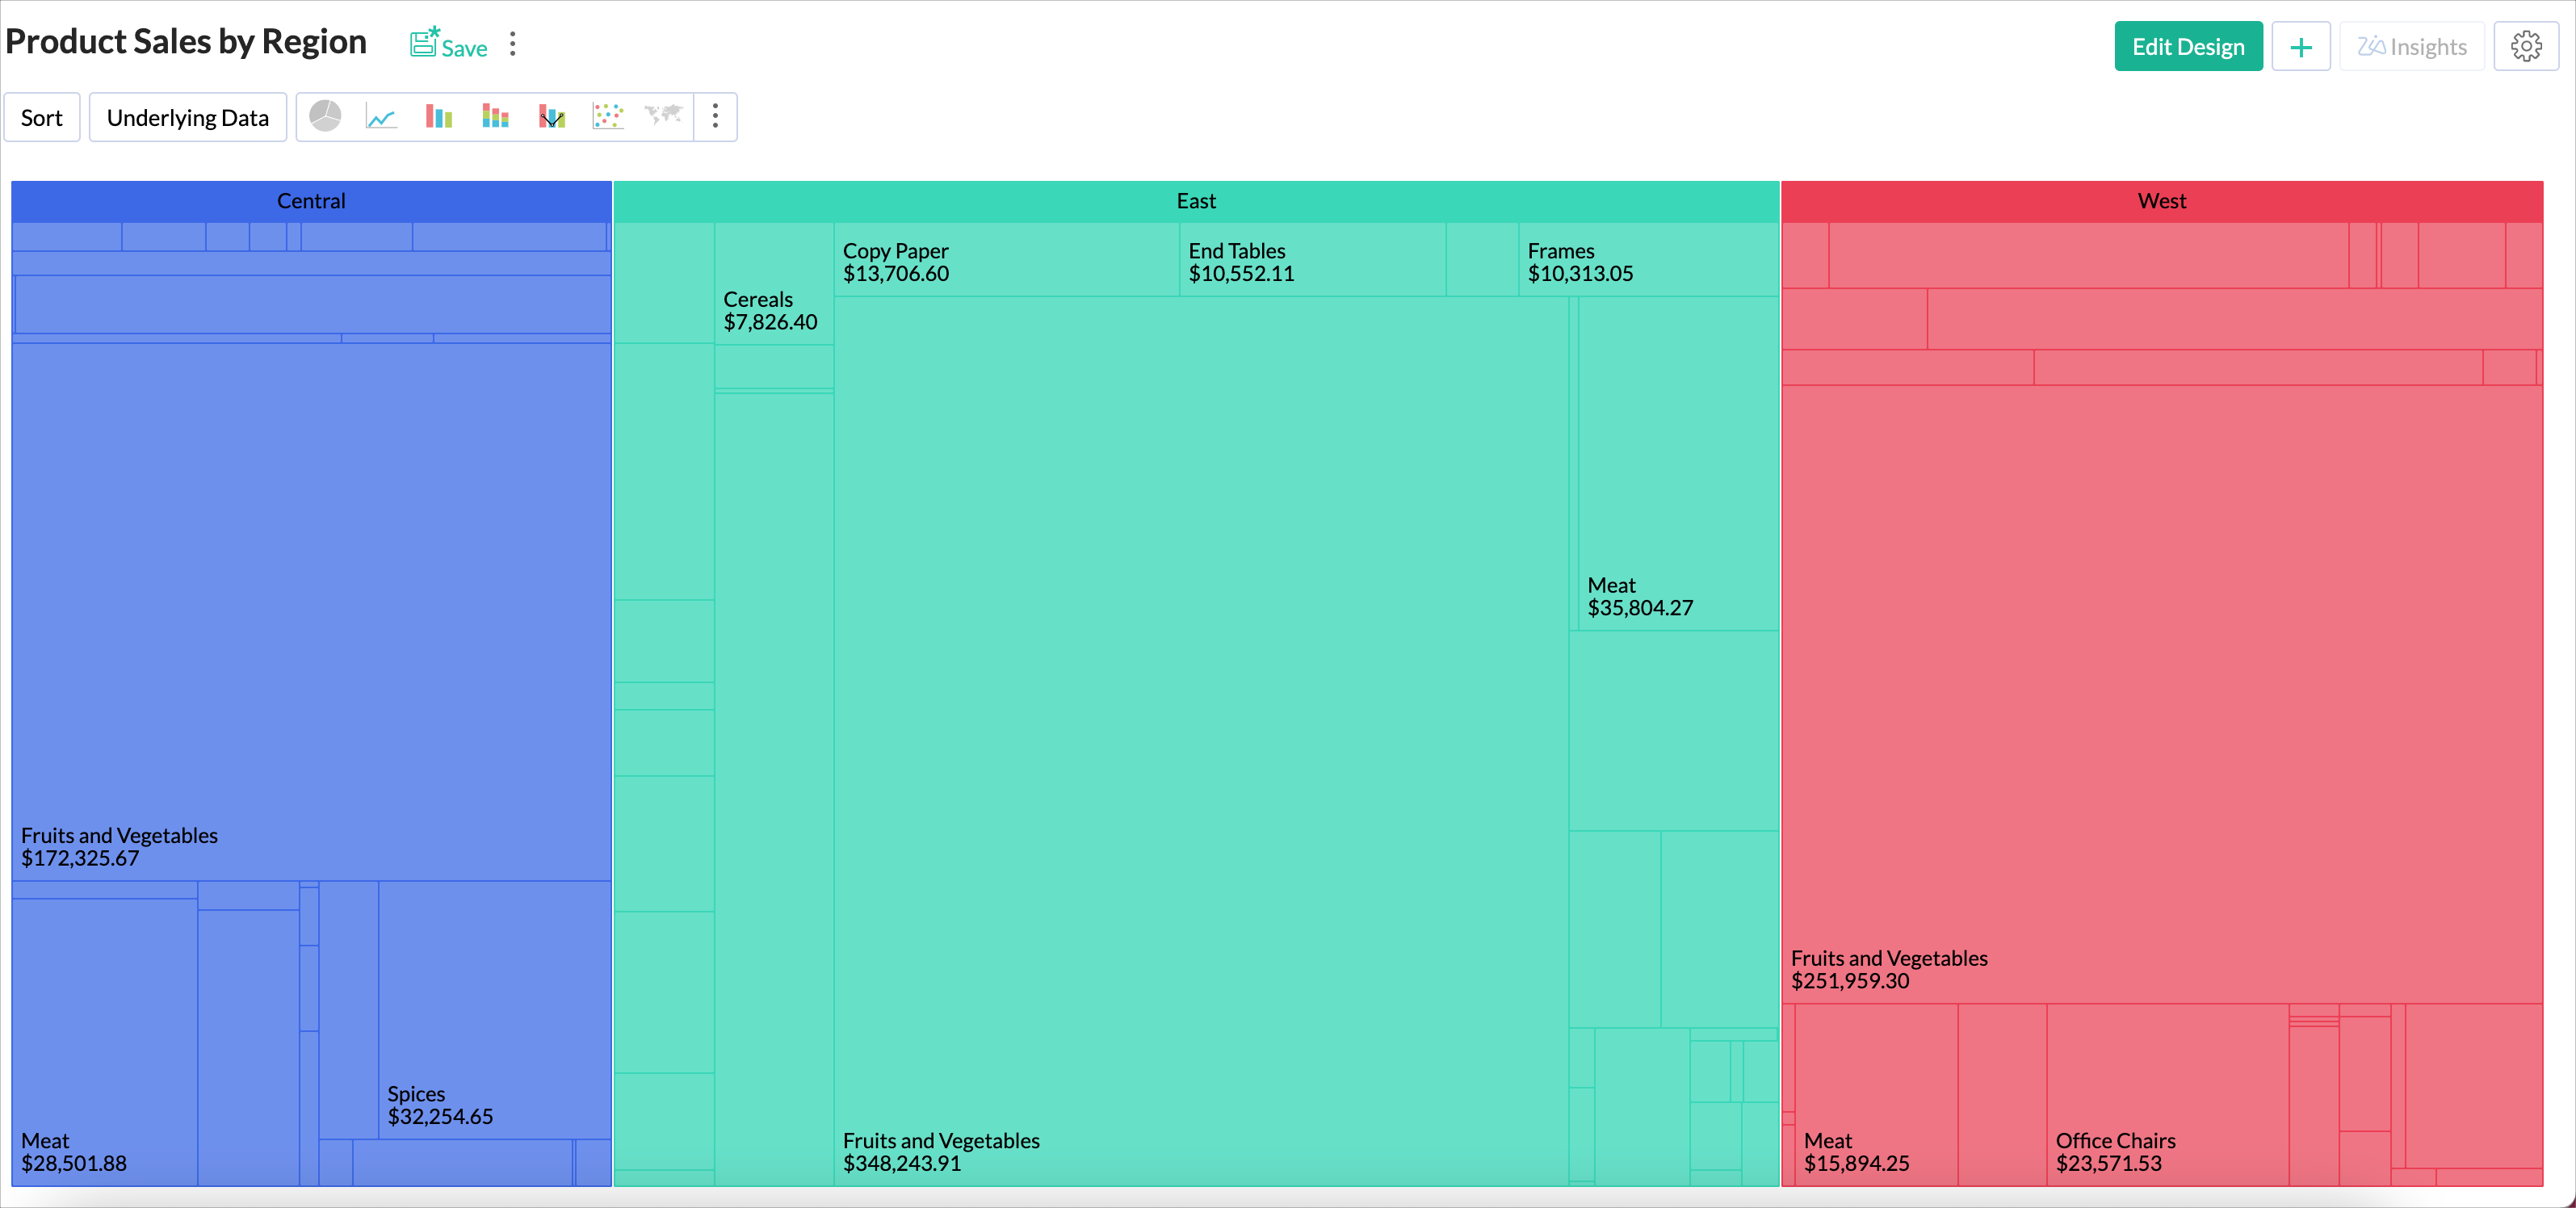Viewport: 2576px width, 1208px height.
Task: Open more chart types menu
Action: click(715, 117)
